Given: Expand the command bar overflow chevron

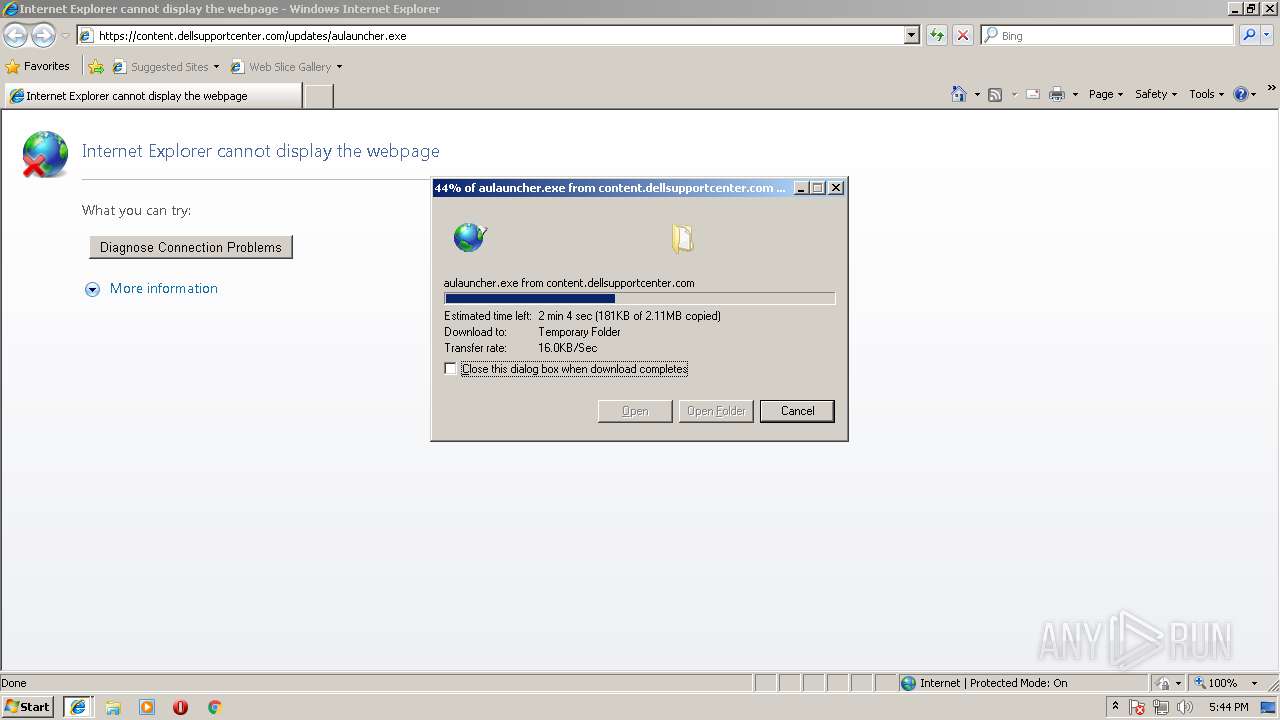Looking at the screenshot, I should point(1272,89).
